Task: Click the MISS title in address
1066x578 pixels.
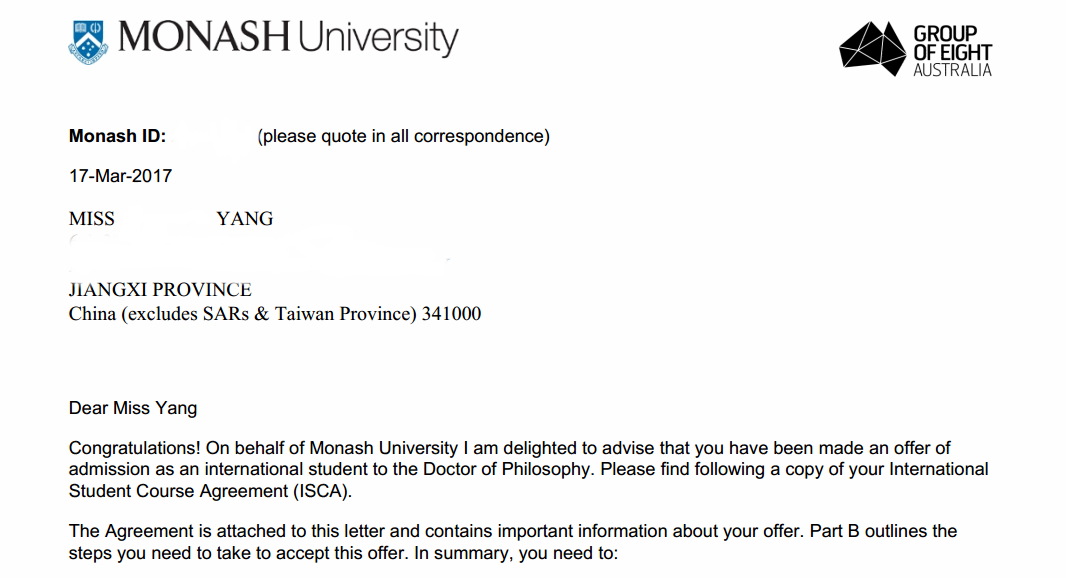Action: point(92,219)
